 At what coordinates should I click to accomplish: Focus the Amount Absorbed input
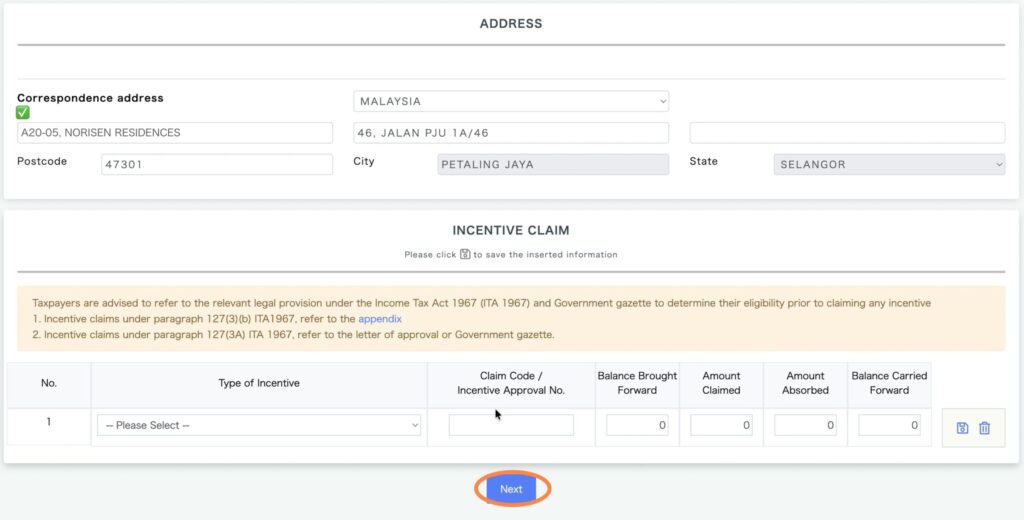point(805,426)
